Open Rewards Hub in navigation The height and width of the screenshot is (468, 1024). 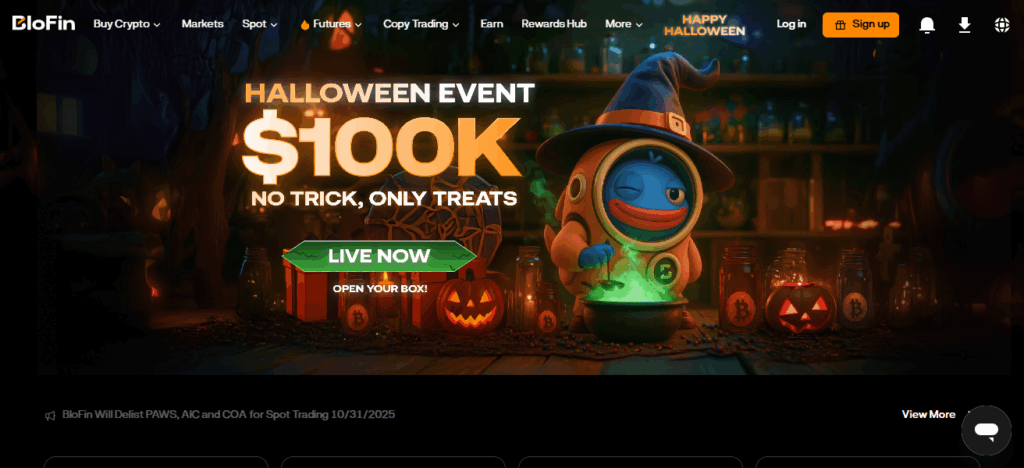pos(554,24)
